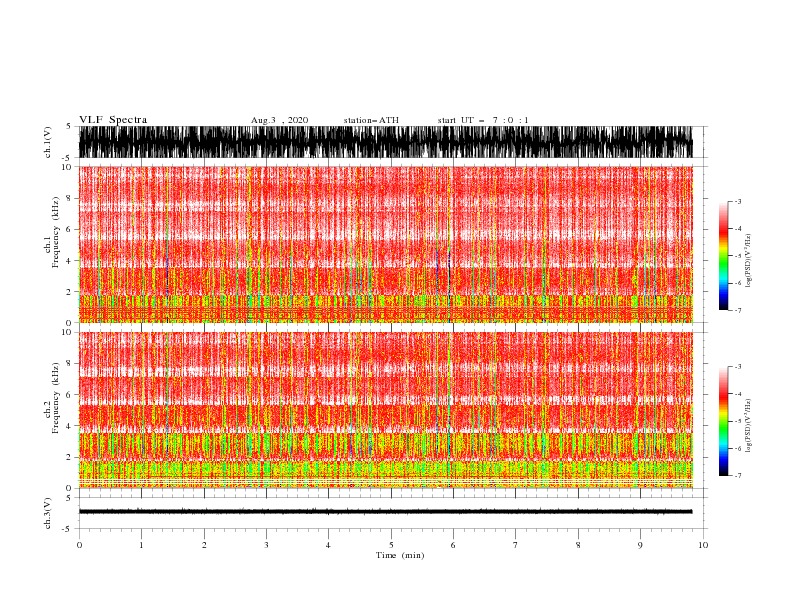Click inside the ch.2 spectrogram panel
This screenshot has height=612, width=792.
point(385,410)
